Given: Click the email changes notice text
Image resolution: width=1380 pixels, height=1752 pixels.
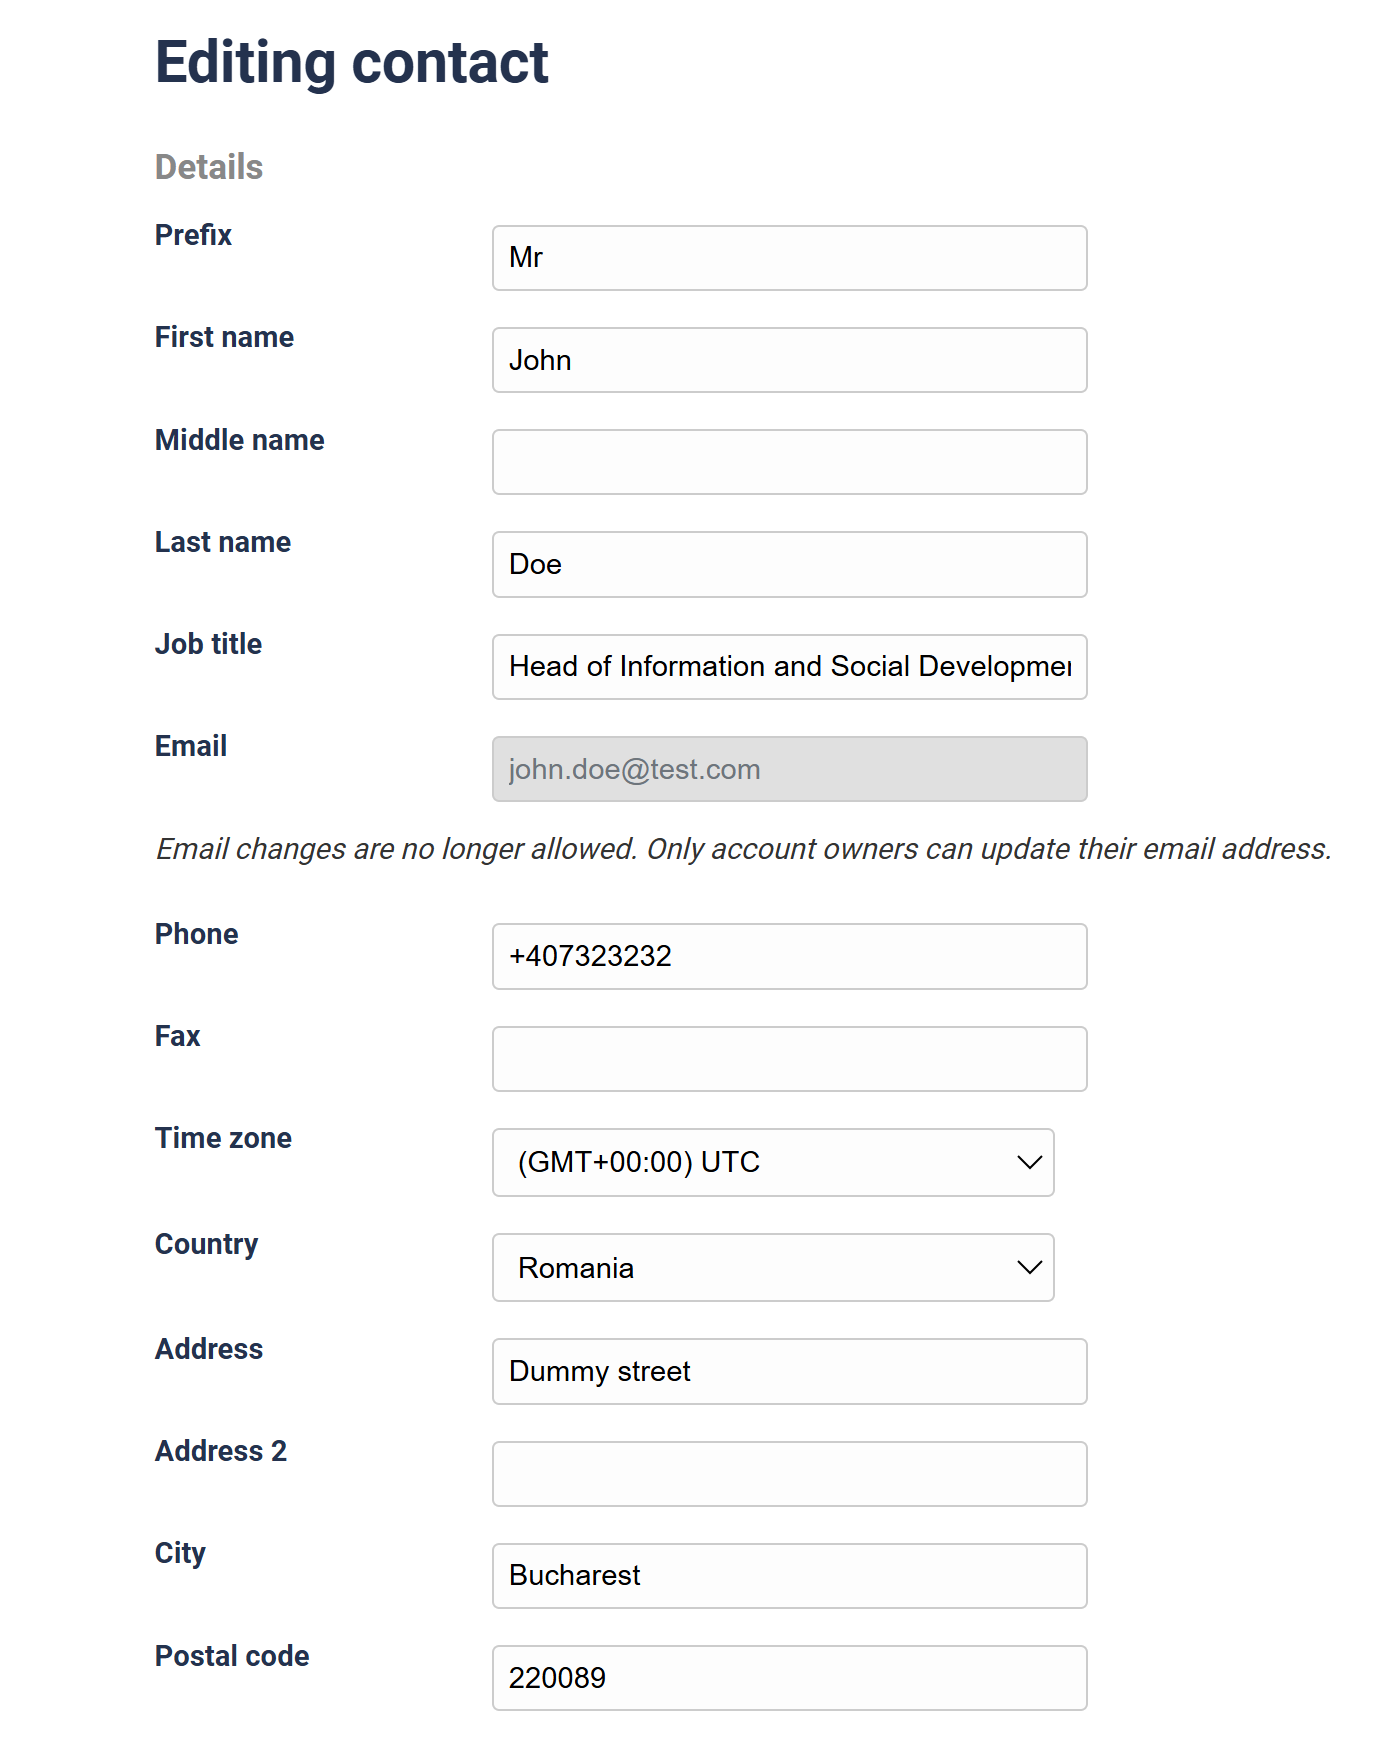Looking at the screenshot, I should tap(743, 849).
